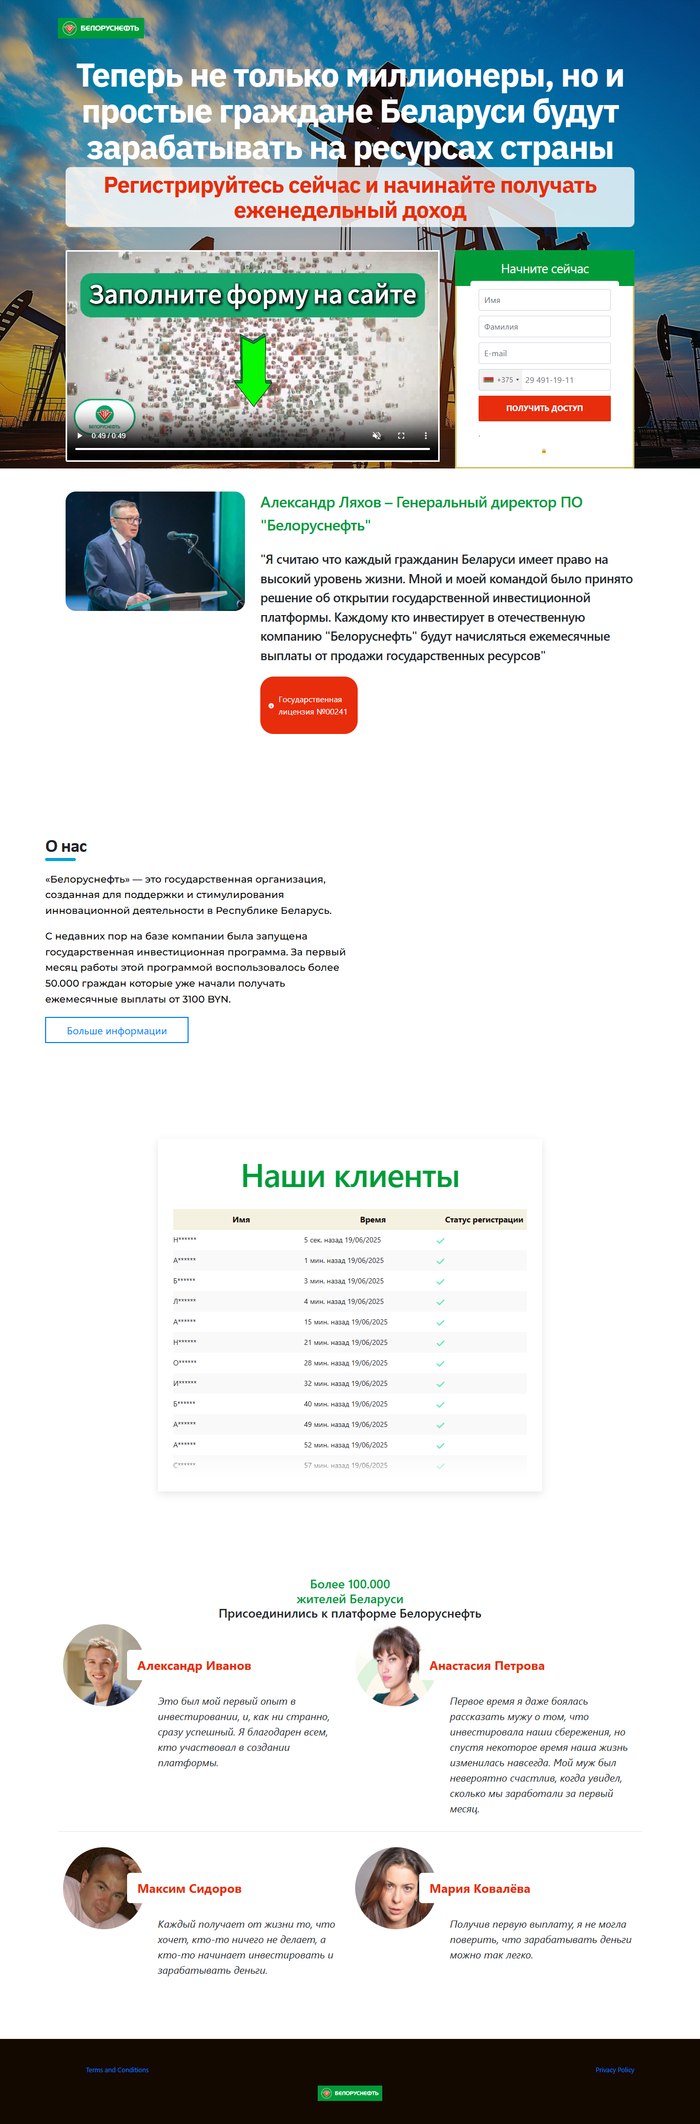Click the Имя input field
700x2124 pixels.
pos(544,300)
